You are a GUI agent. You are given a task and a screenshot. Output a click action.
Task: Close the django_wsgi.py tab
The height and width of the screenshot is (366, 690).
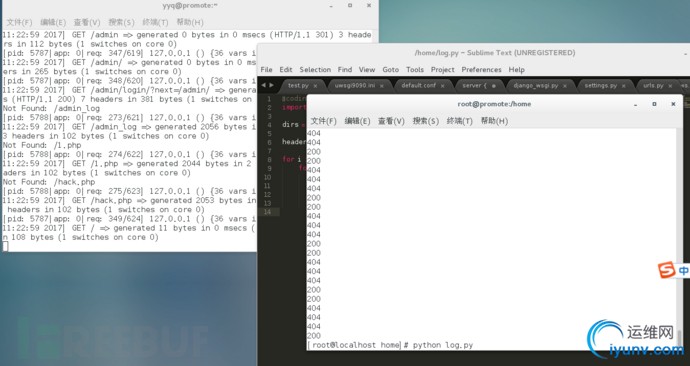(565, 86)
